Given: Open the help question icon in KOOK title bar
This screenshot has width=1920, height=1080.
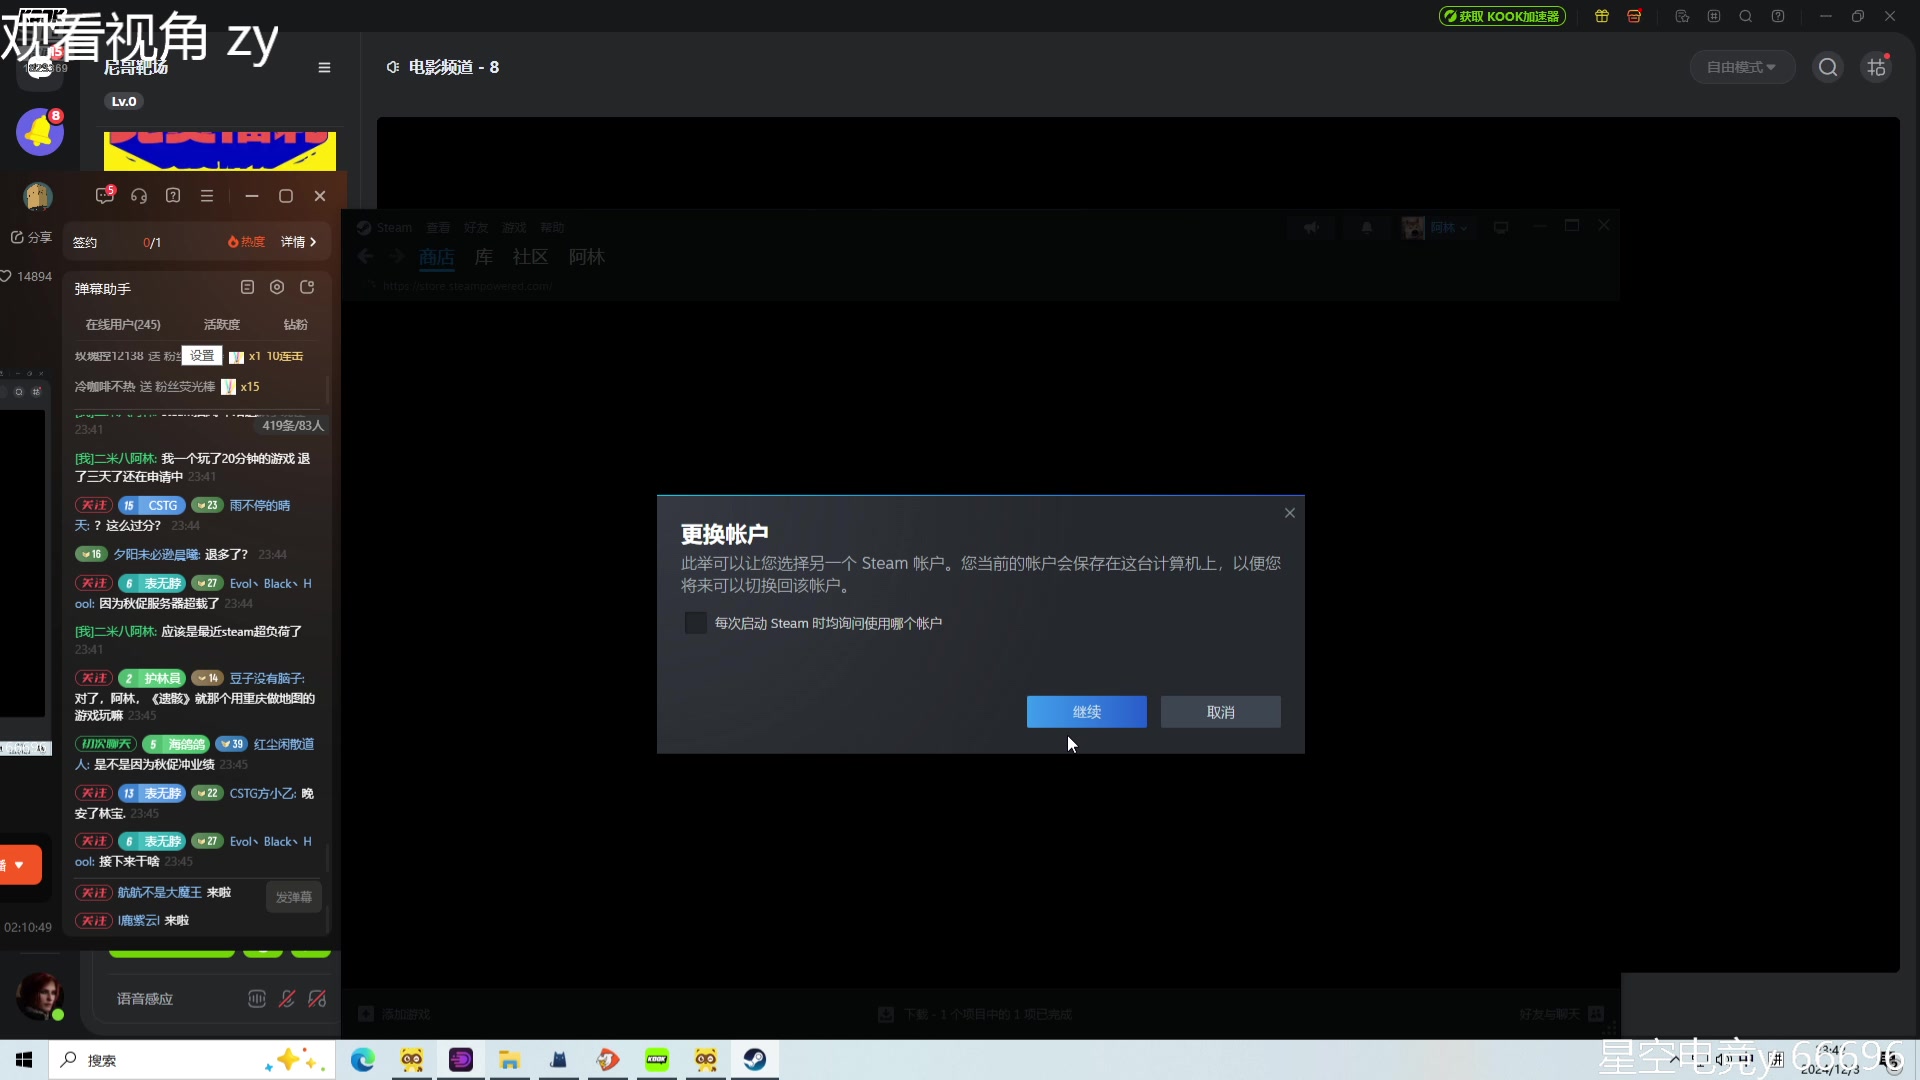Looking at the screenshot, I should click(x=1778, y=16).
